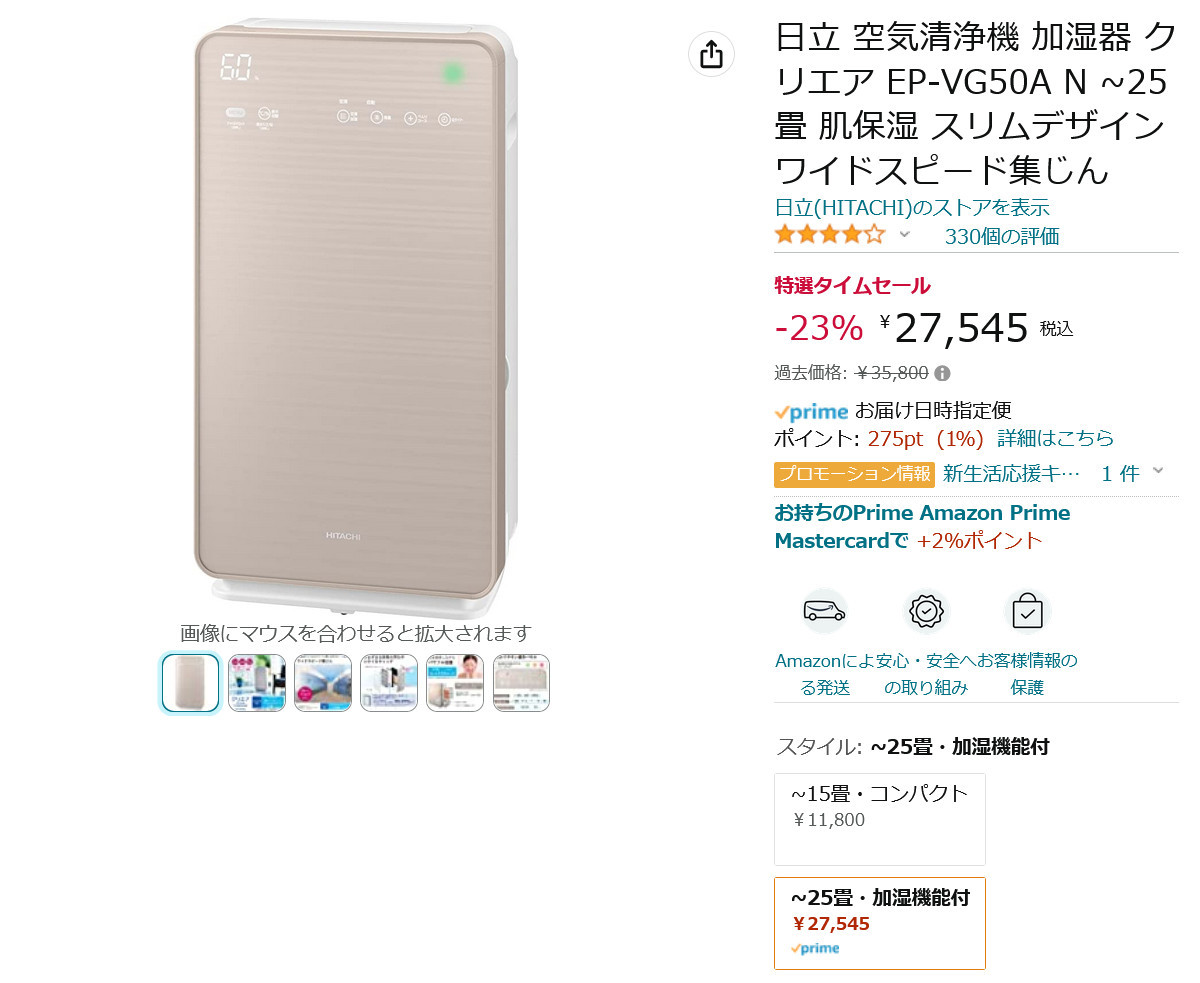The width and height of the screenshot is (1200, 983).
Task: Click the 新生活応援 promotion link
Action: coord(1012,473)
